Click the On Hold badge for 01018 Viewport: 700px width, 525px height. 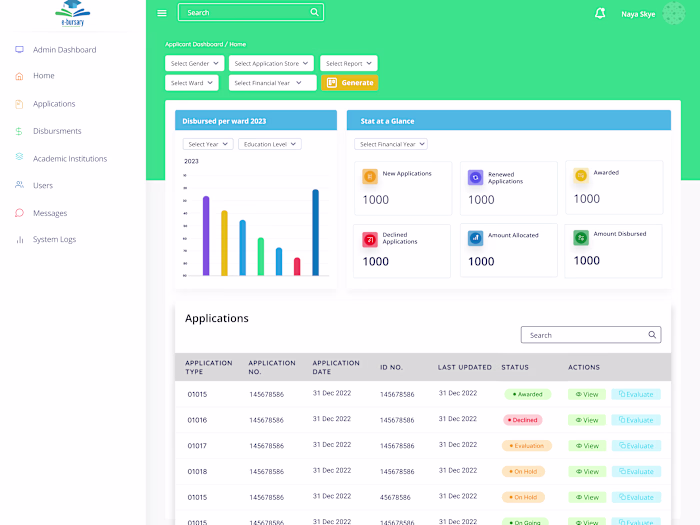[523, 472]
